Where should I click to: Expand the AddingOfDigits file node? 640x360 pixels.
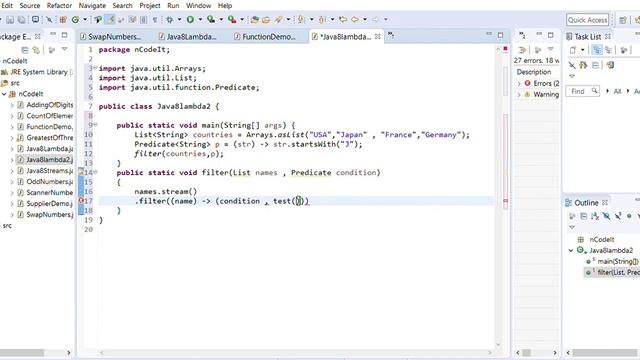pos(12,105)
